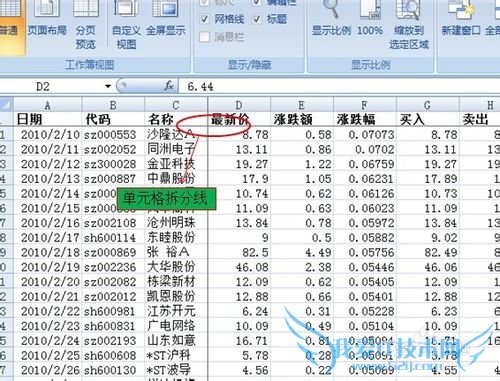Viewport: 500px width, 381px height.
Task: Select cell with value 19.27 in 最新价 column
Action: coord(239,164)
